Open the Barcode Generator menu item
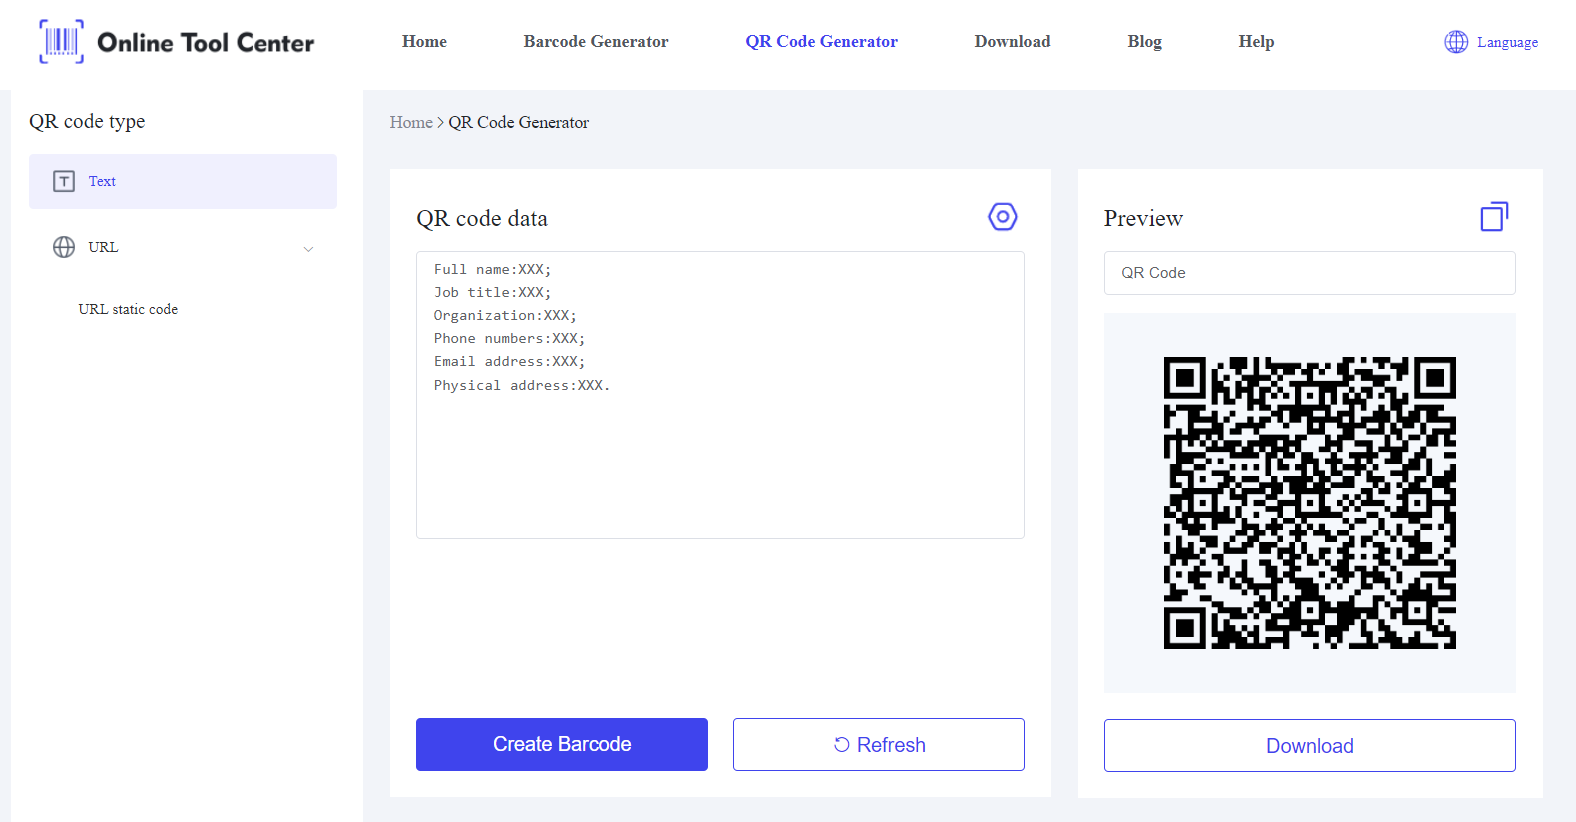Viewport: 1576px width, 822px height. click(596, 41)
